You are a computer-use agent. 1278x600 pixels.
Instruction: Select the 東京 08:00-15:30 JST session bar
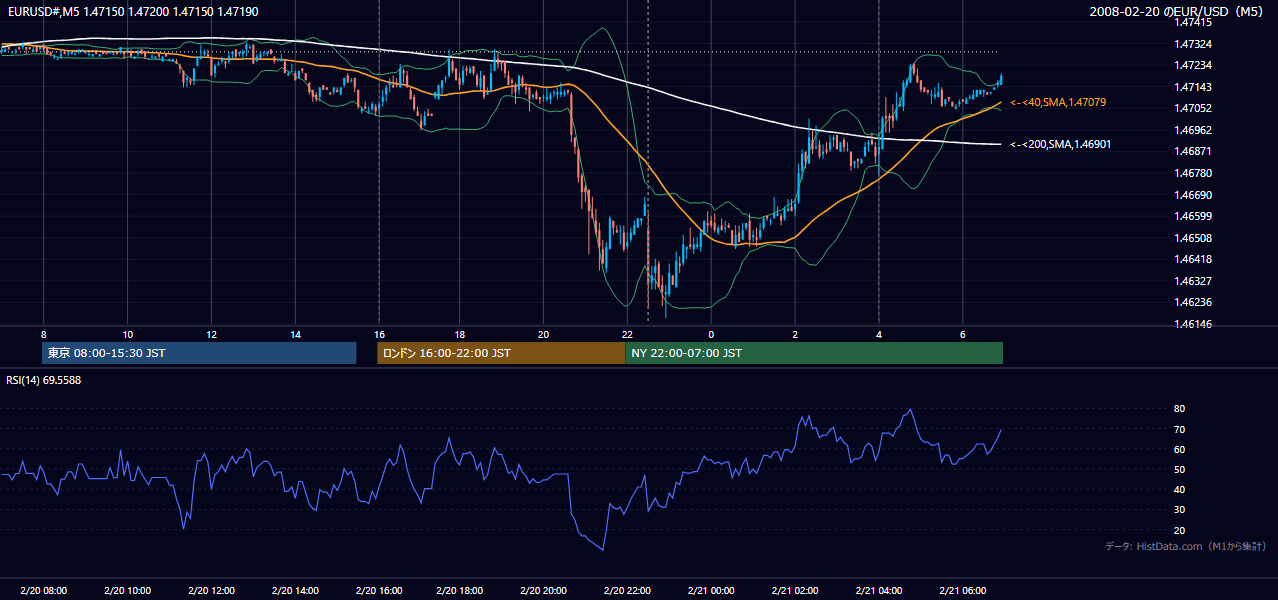(199, 353)
